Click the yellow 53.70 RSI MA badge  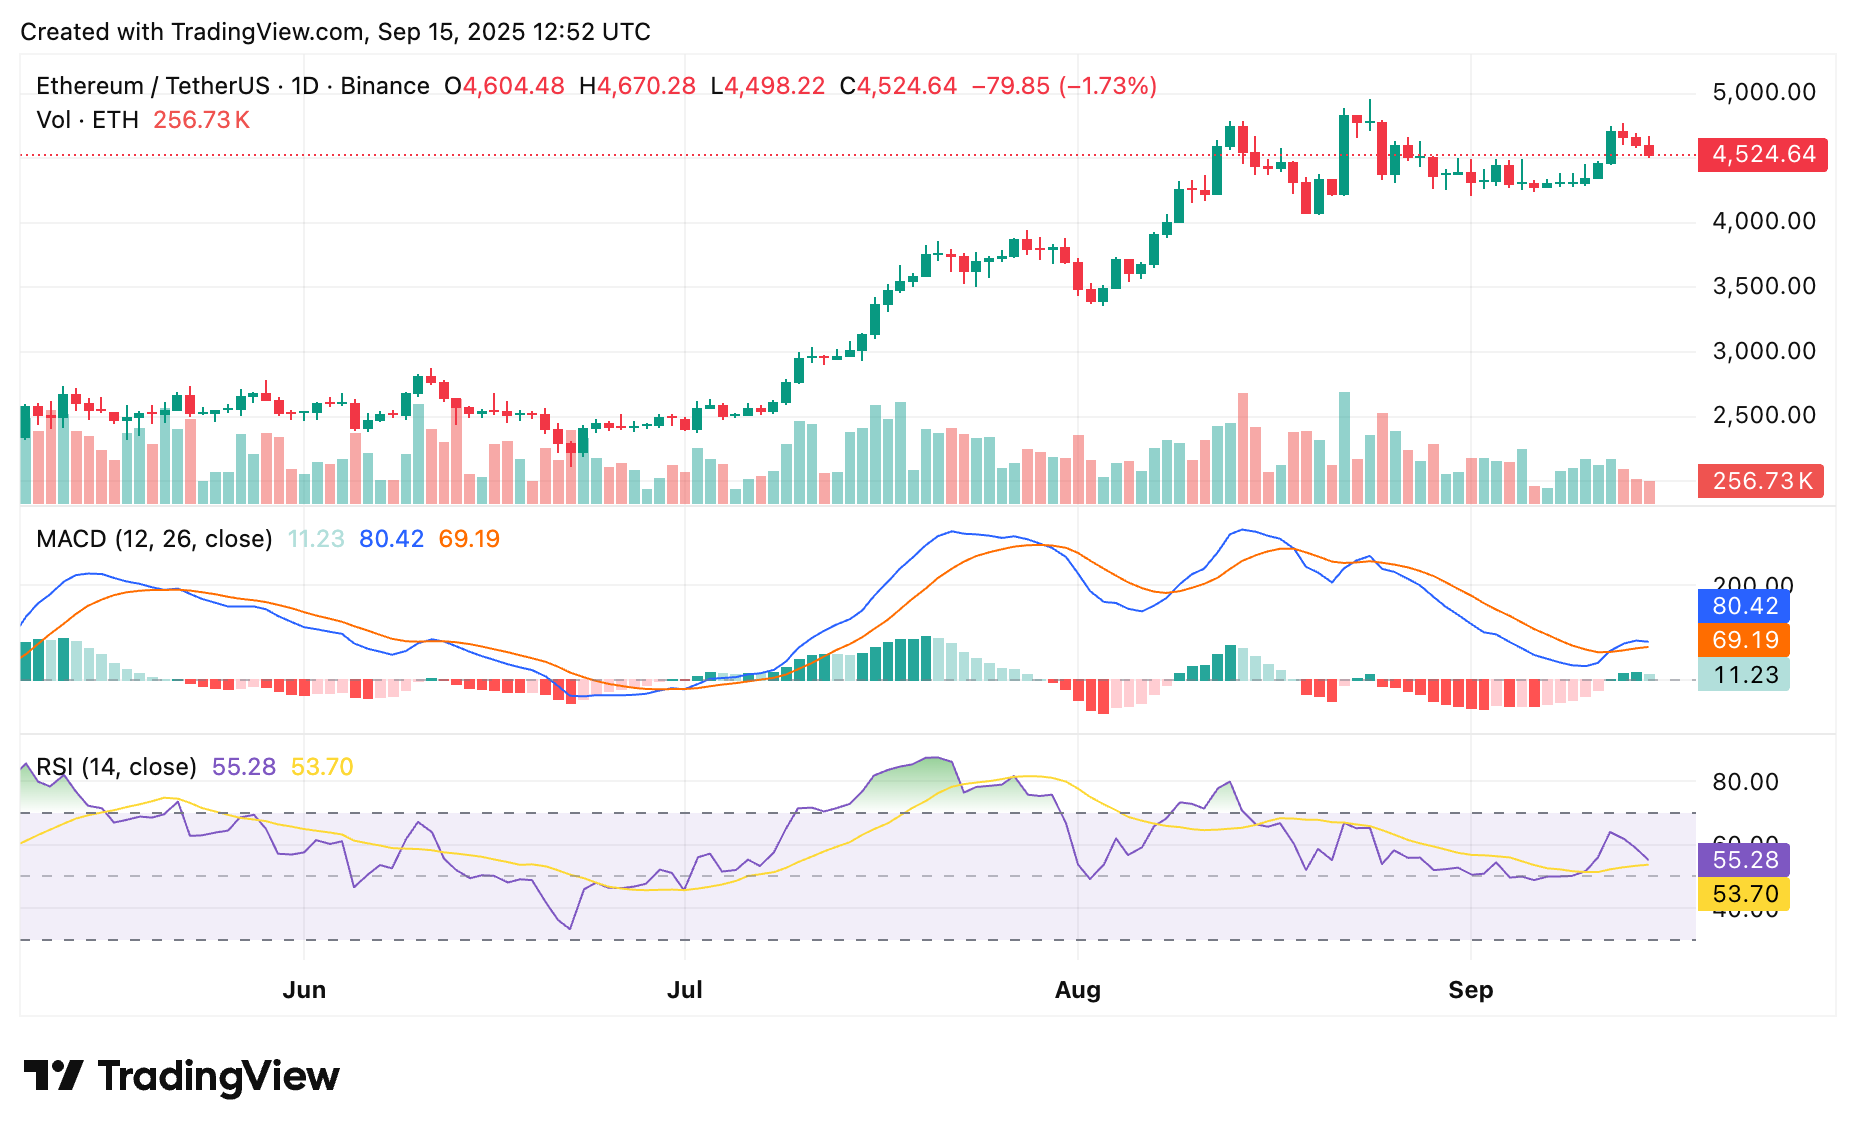pos(1743,894)
